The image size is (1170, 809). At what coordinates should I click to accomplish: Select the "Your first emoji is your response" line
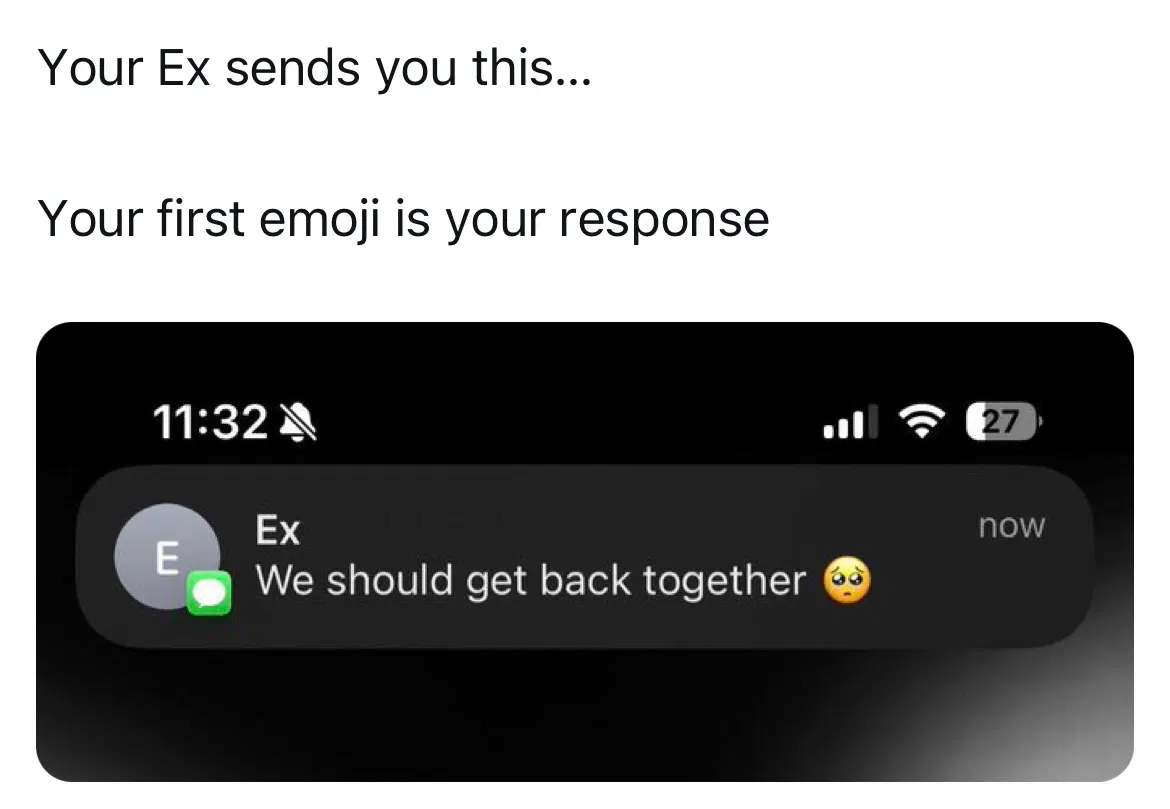click(403, 218)
